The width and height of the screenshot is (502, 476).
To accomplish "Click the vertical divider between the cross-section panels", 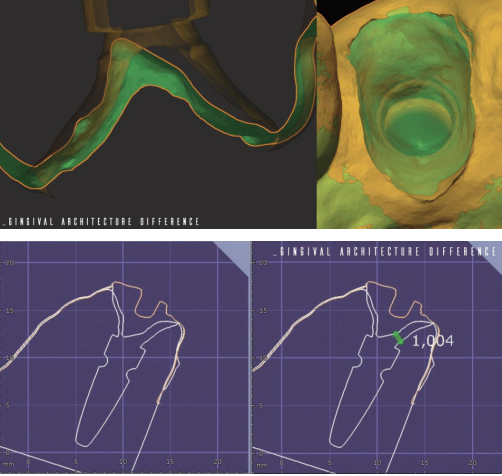I will pyautogui.click(x=251, y=357).
